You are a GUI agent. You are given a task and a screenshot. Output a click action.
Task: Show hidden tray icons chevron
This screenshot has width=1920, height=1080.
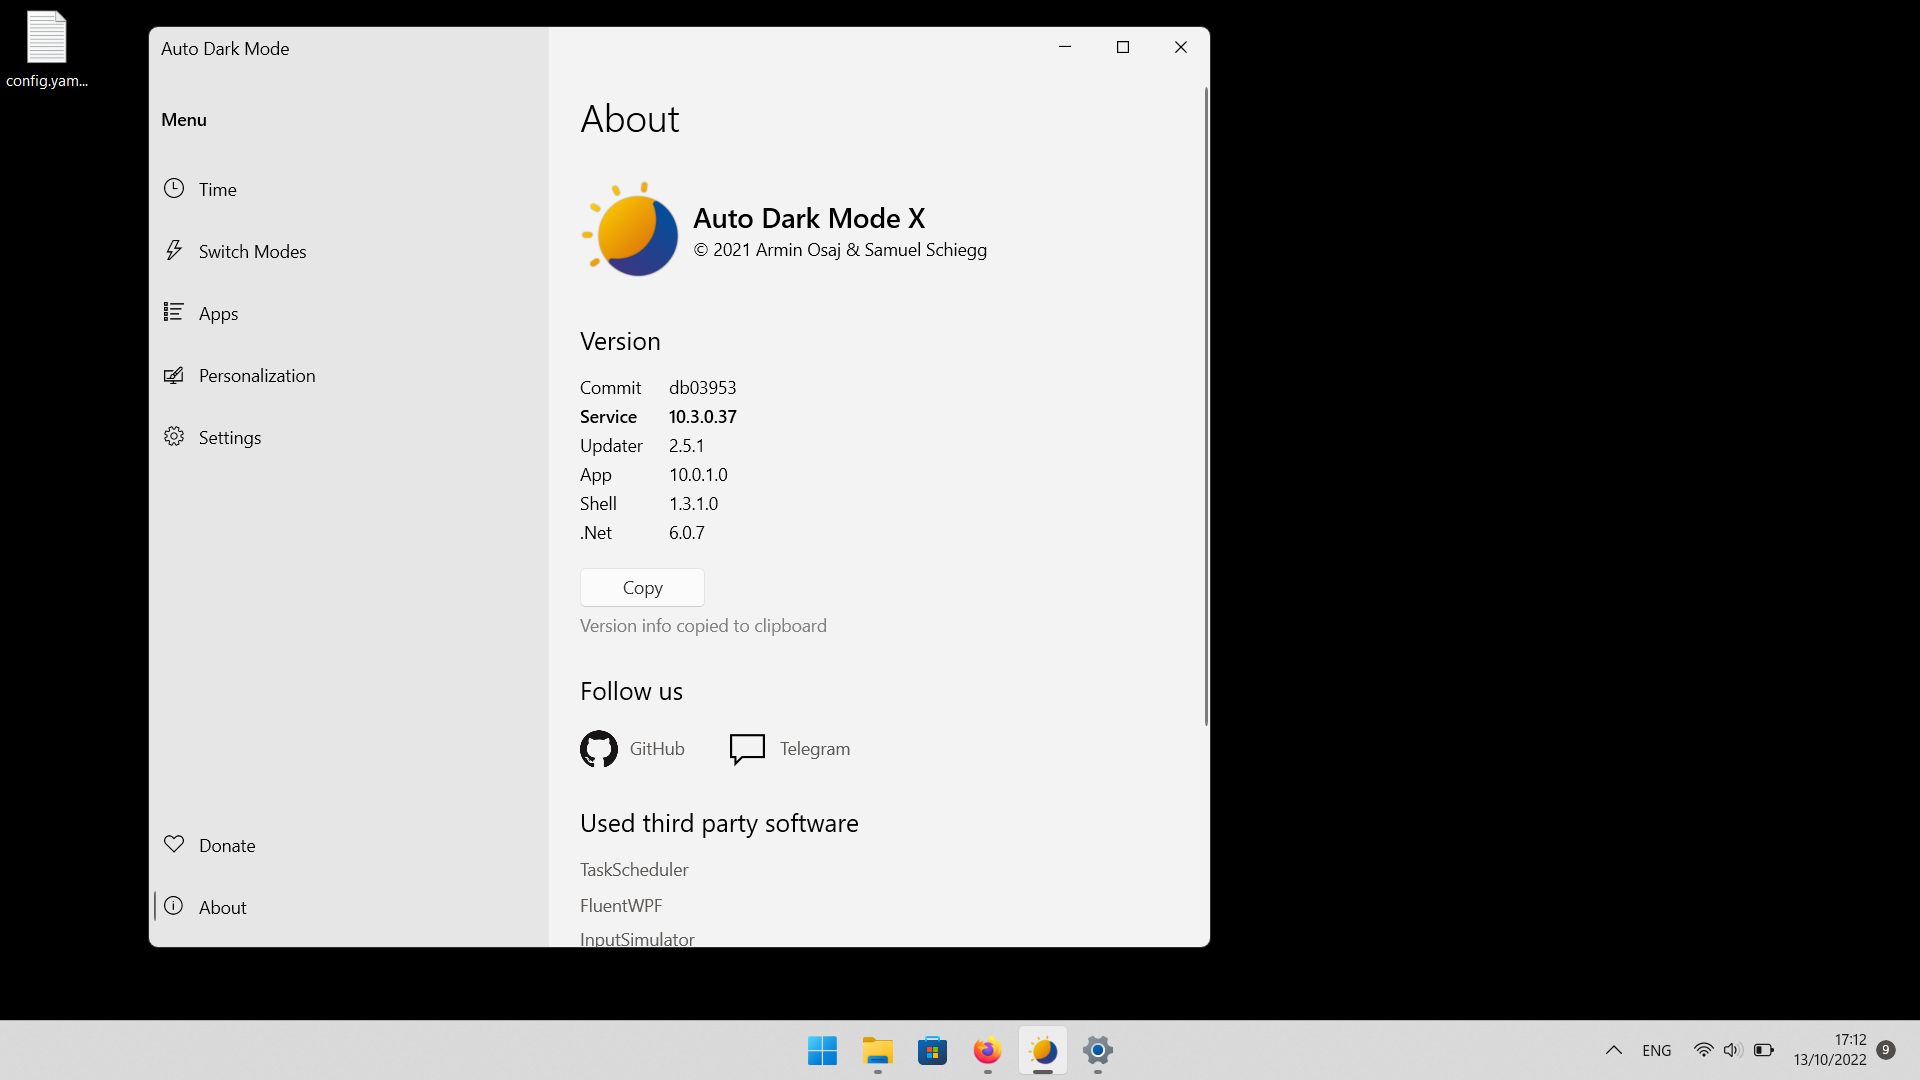pos(1613,1050)
